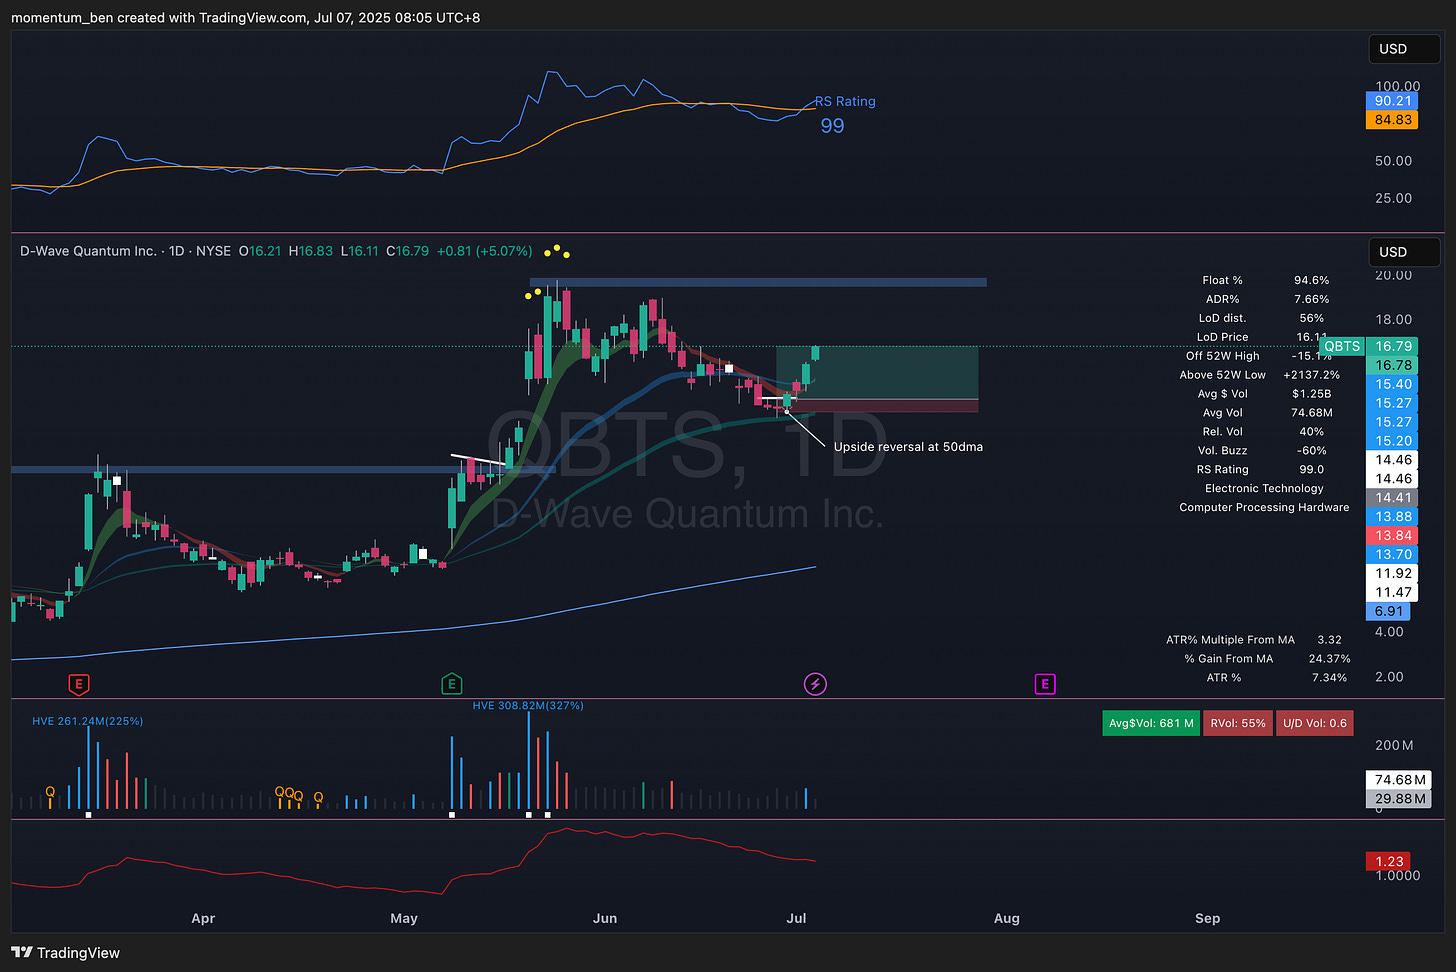Viewport: 1456px width, 972px height.
Task: Click the 84.83 orange value label
Action: (1392, 120)
